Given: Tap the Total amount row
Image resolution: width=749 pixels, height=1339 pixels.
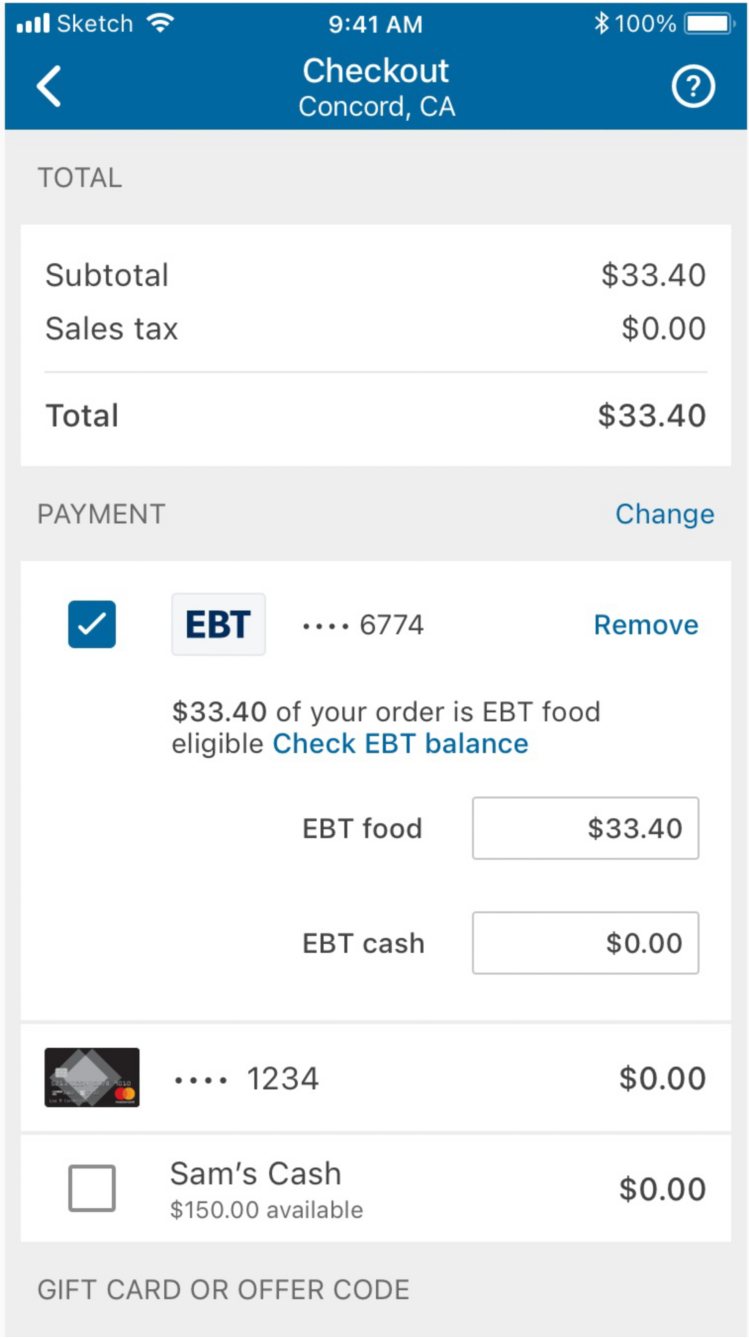Looking at the screenshot, I should click(375, 416).
